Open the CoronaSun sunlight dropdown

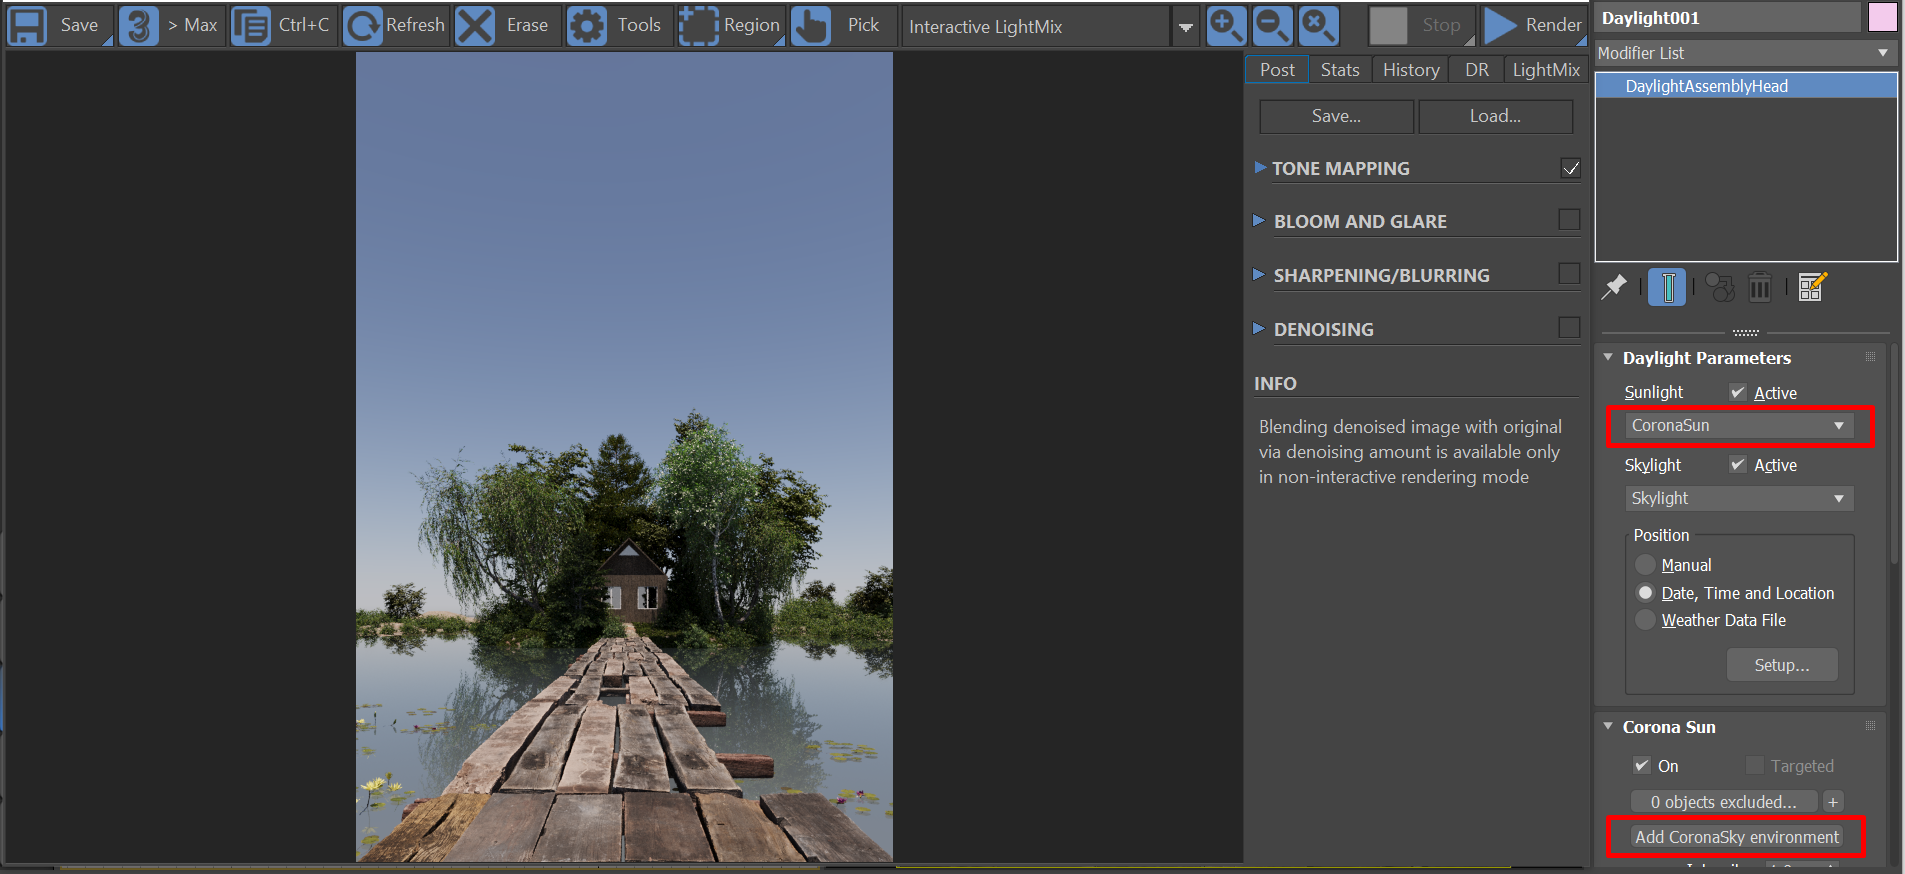click(x=1738, y=426)
